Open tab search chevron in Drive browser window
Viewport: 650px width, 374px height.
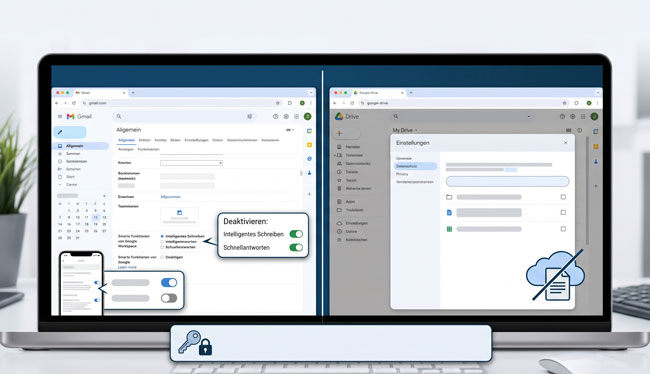[x=597, y=92]
